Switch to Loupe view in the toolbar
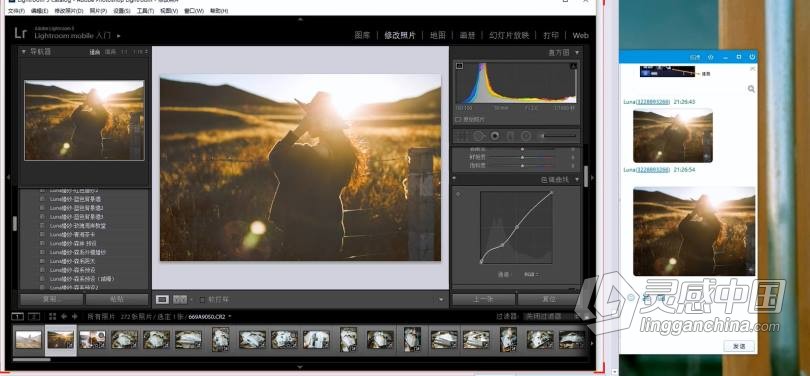This screenshot has height=376, width=810. 162,299
